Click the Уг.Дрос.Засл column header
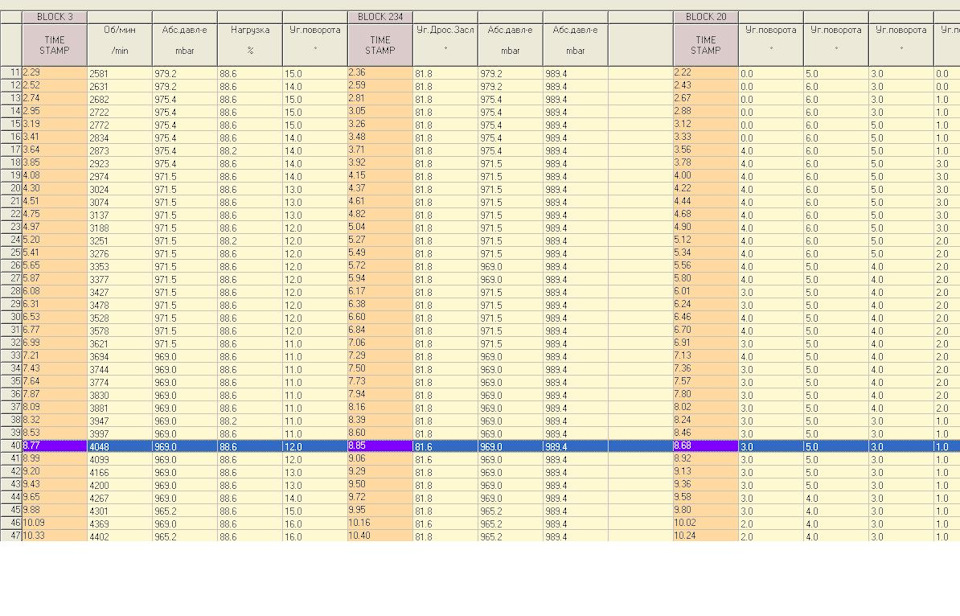Image resolution: width=960 pixels, height=616 pixels. coord(445,45)
